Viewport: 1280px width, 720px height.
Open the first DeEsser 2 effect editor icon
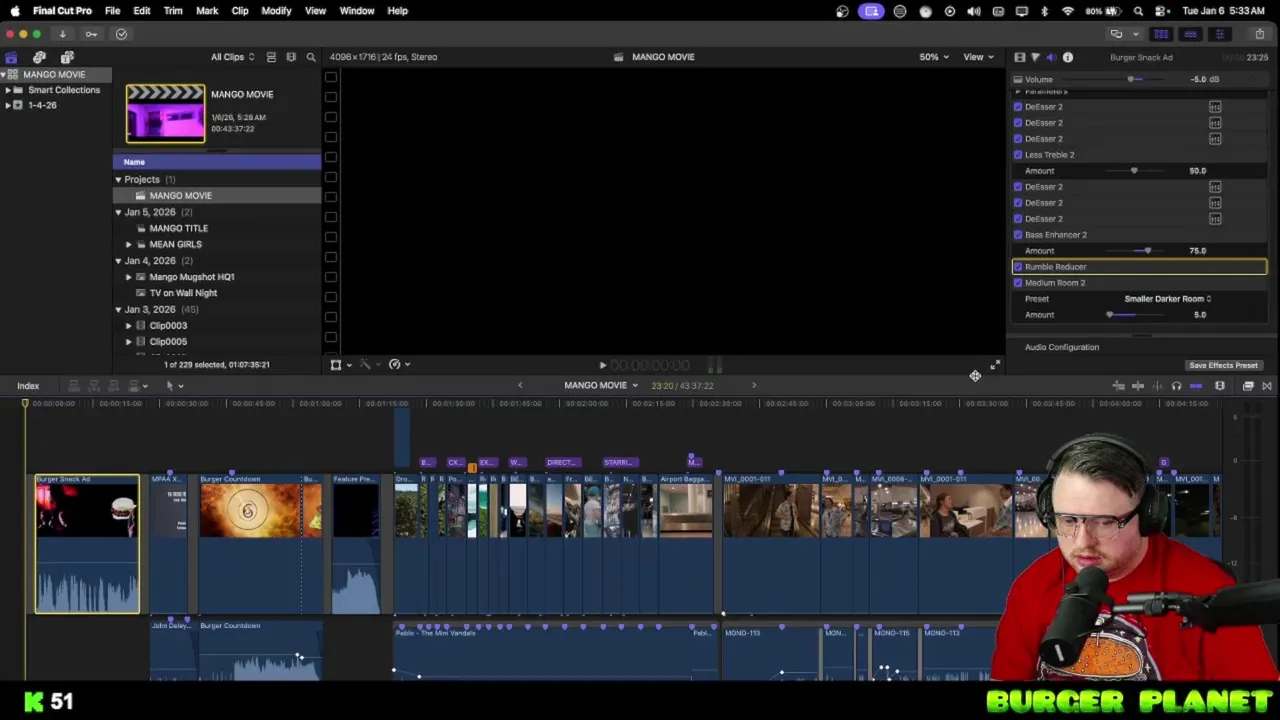[x=1215, y=107]
